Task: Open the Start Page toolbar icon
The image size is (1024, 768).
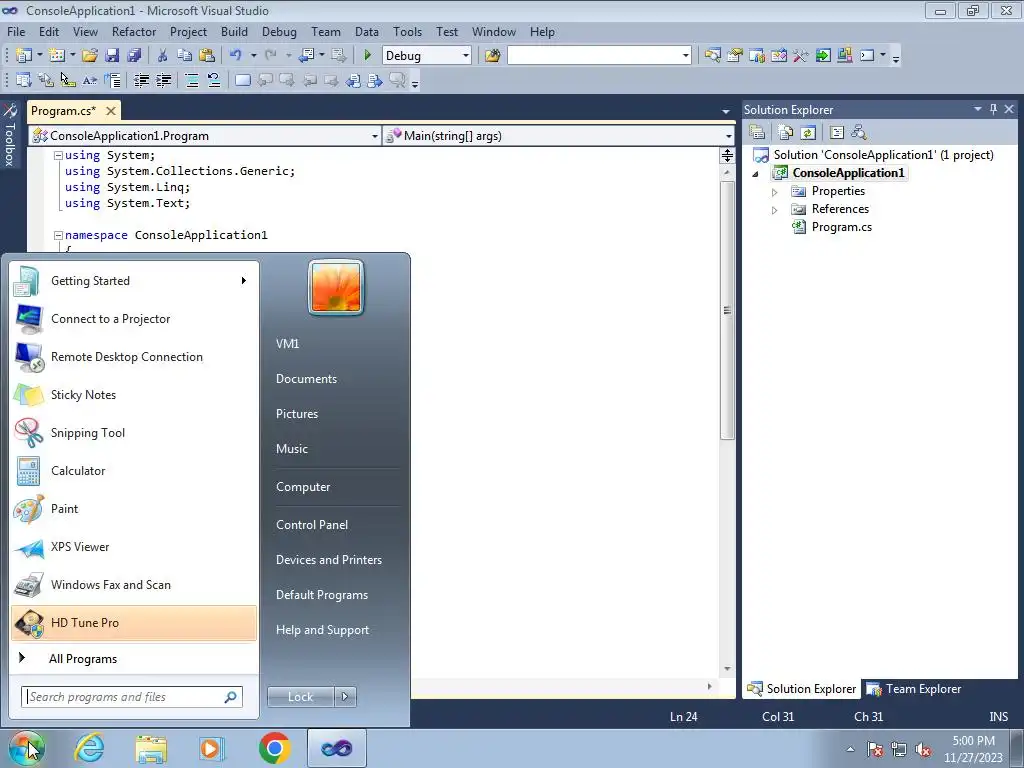Action: pyautogui.click(x=823, y=56)
